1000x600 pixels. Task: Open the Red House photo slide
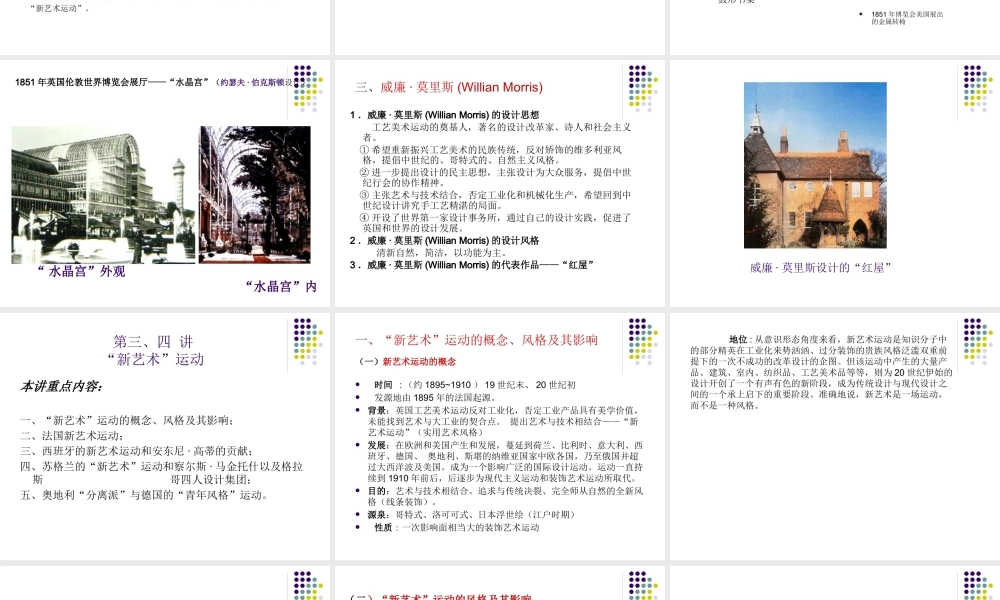[835, 184]
